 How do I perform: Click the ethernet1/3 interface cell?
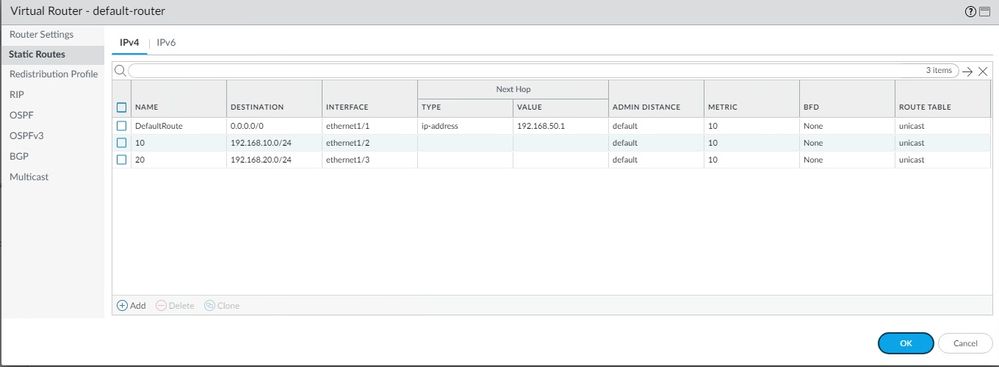(x=348, y=160)
